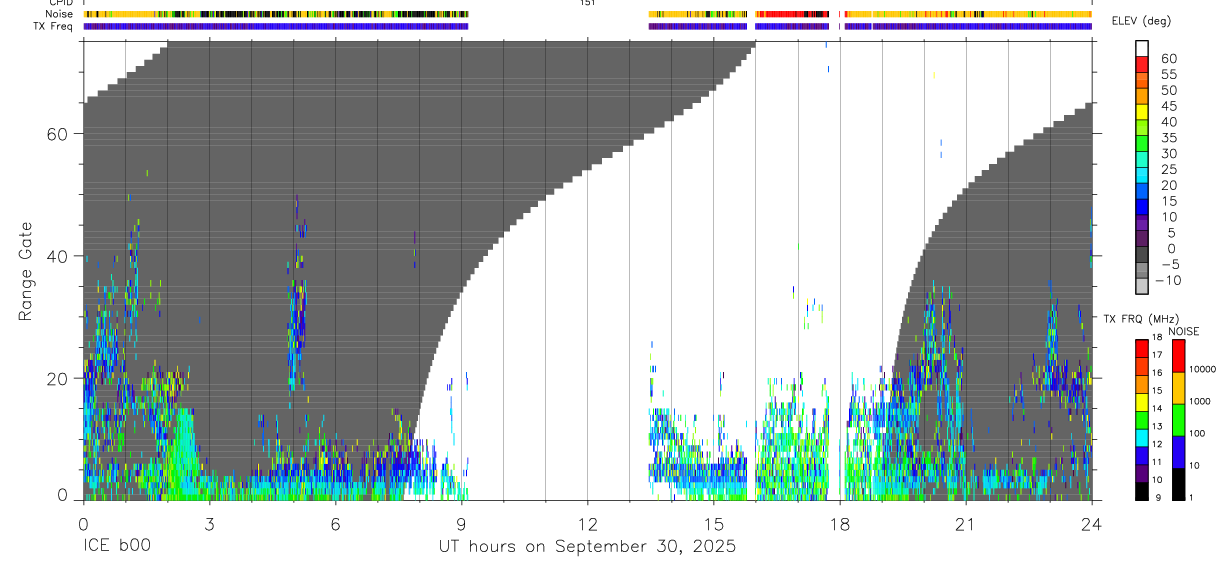Click the '30' label on the ELEV colorbar
The image size is (1228, 567).
(x=1169, y=153)
